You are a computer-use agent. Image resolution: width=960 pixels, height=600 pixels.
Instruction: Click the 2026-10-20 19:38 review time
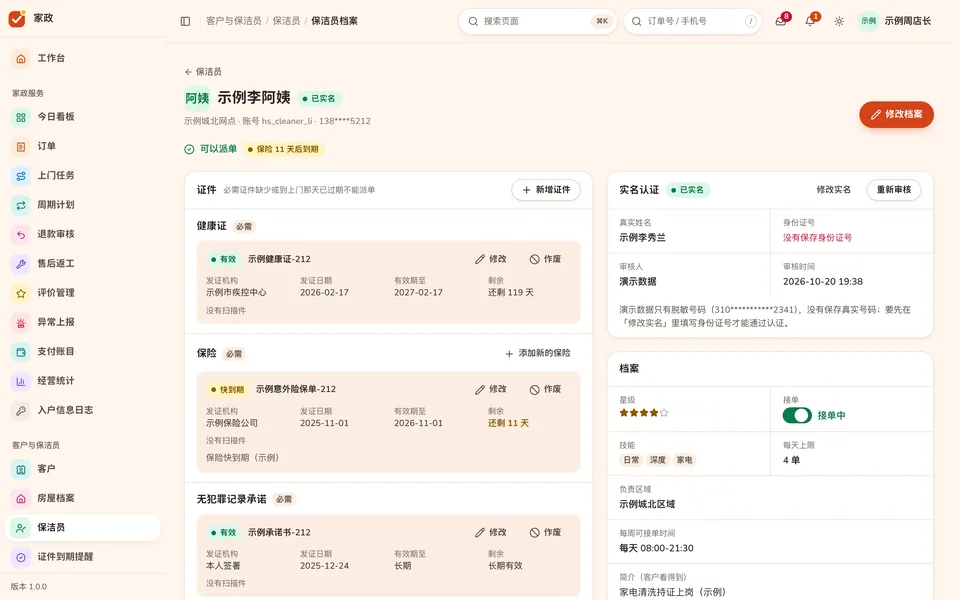click(823, 282)
